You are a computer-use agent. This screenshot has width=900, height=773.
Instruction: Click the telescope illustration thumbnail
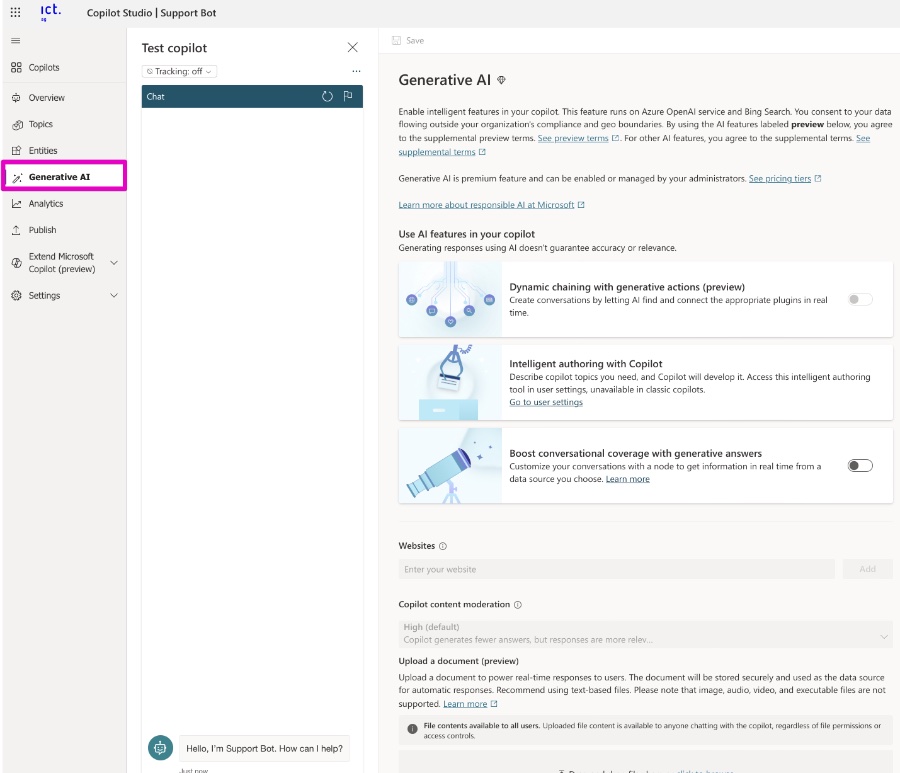(450, 465)
